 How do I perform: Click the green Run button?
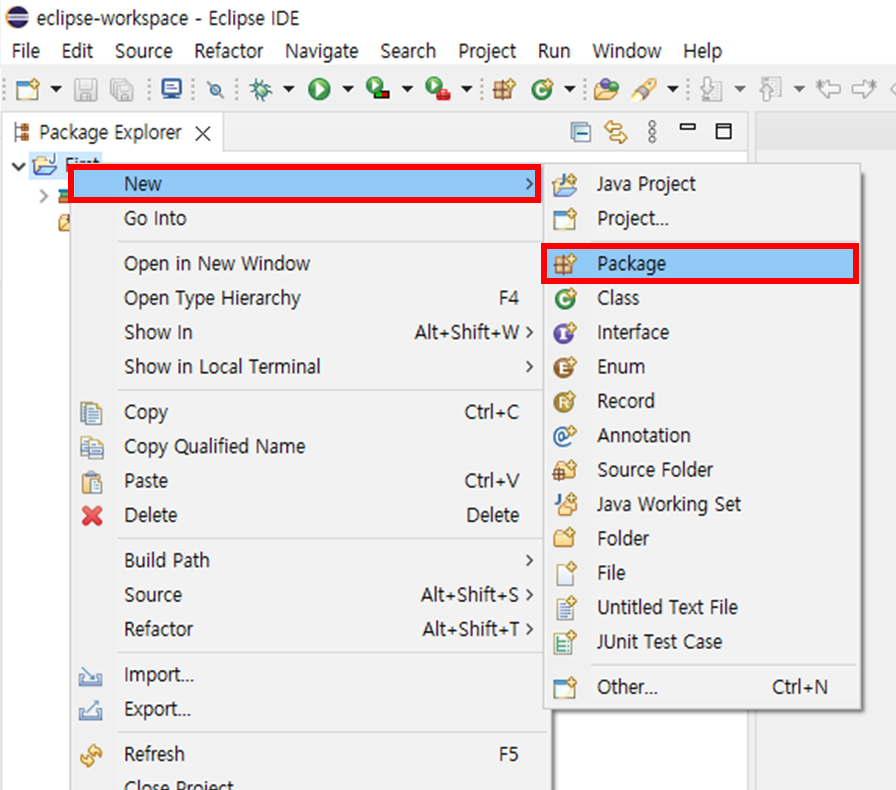pos(319,89)
